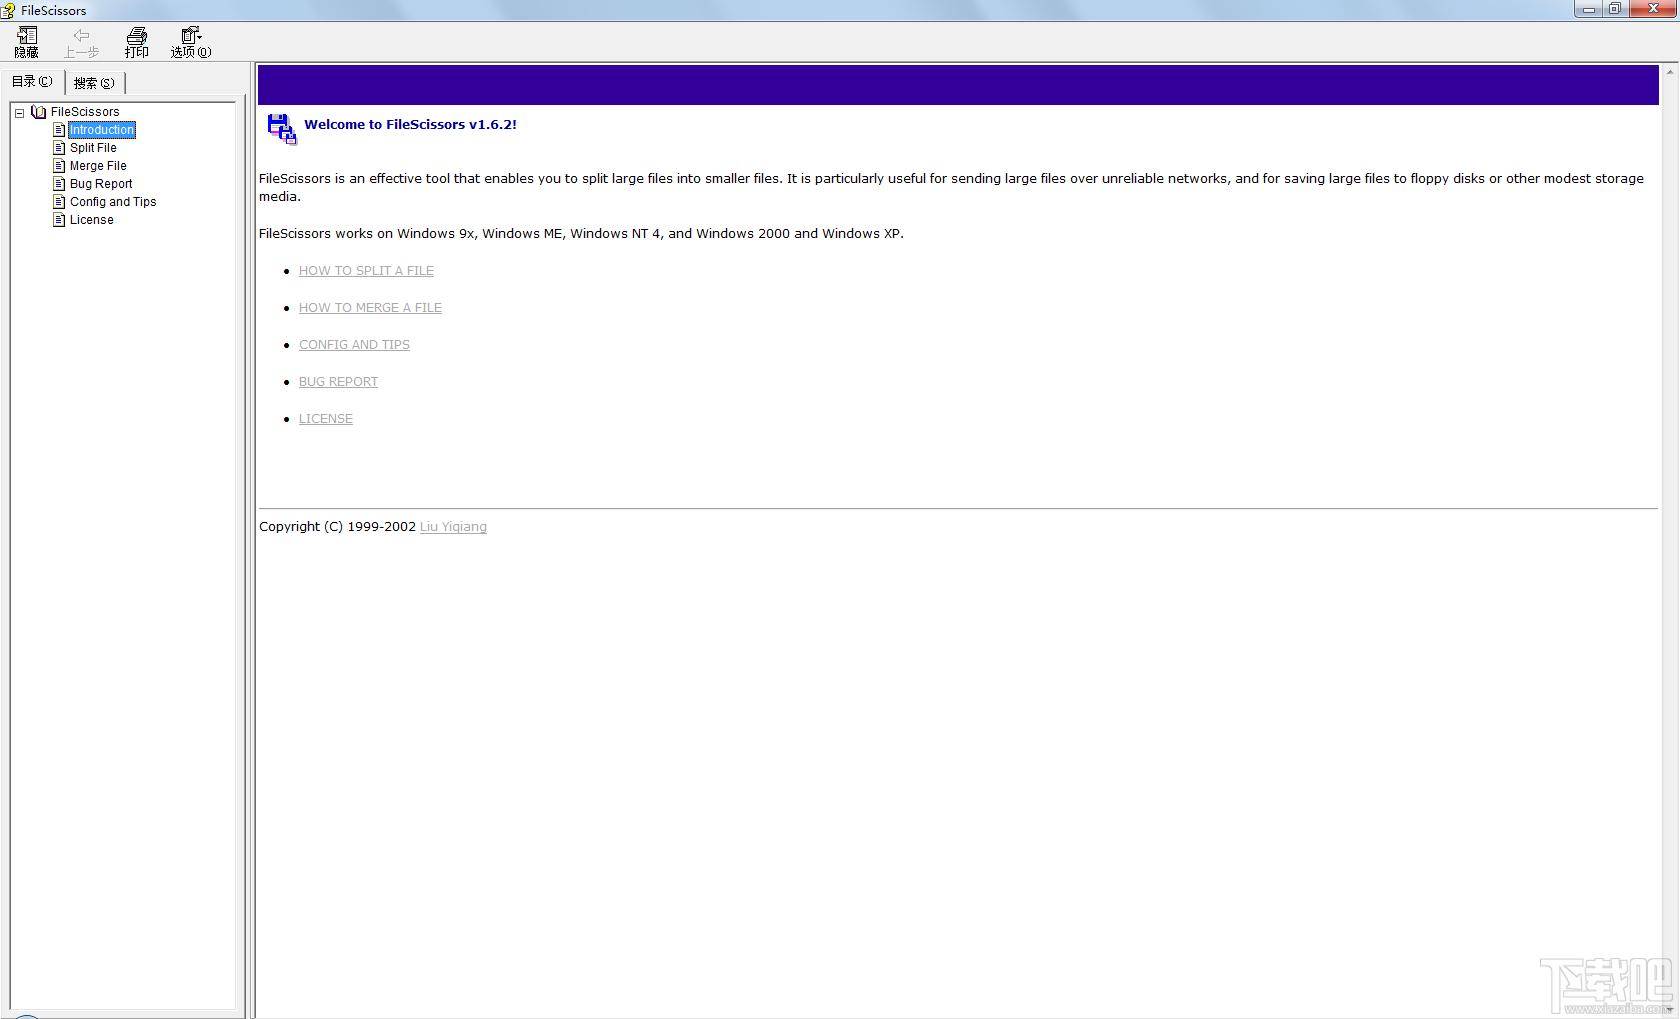Select the Introduction topic in tree

[102, 130]
